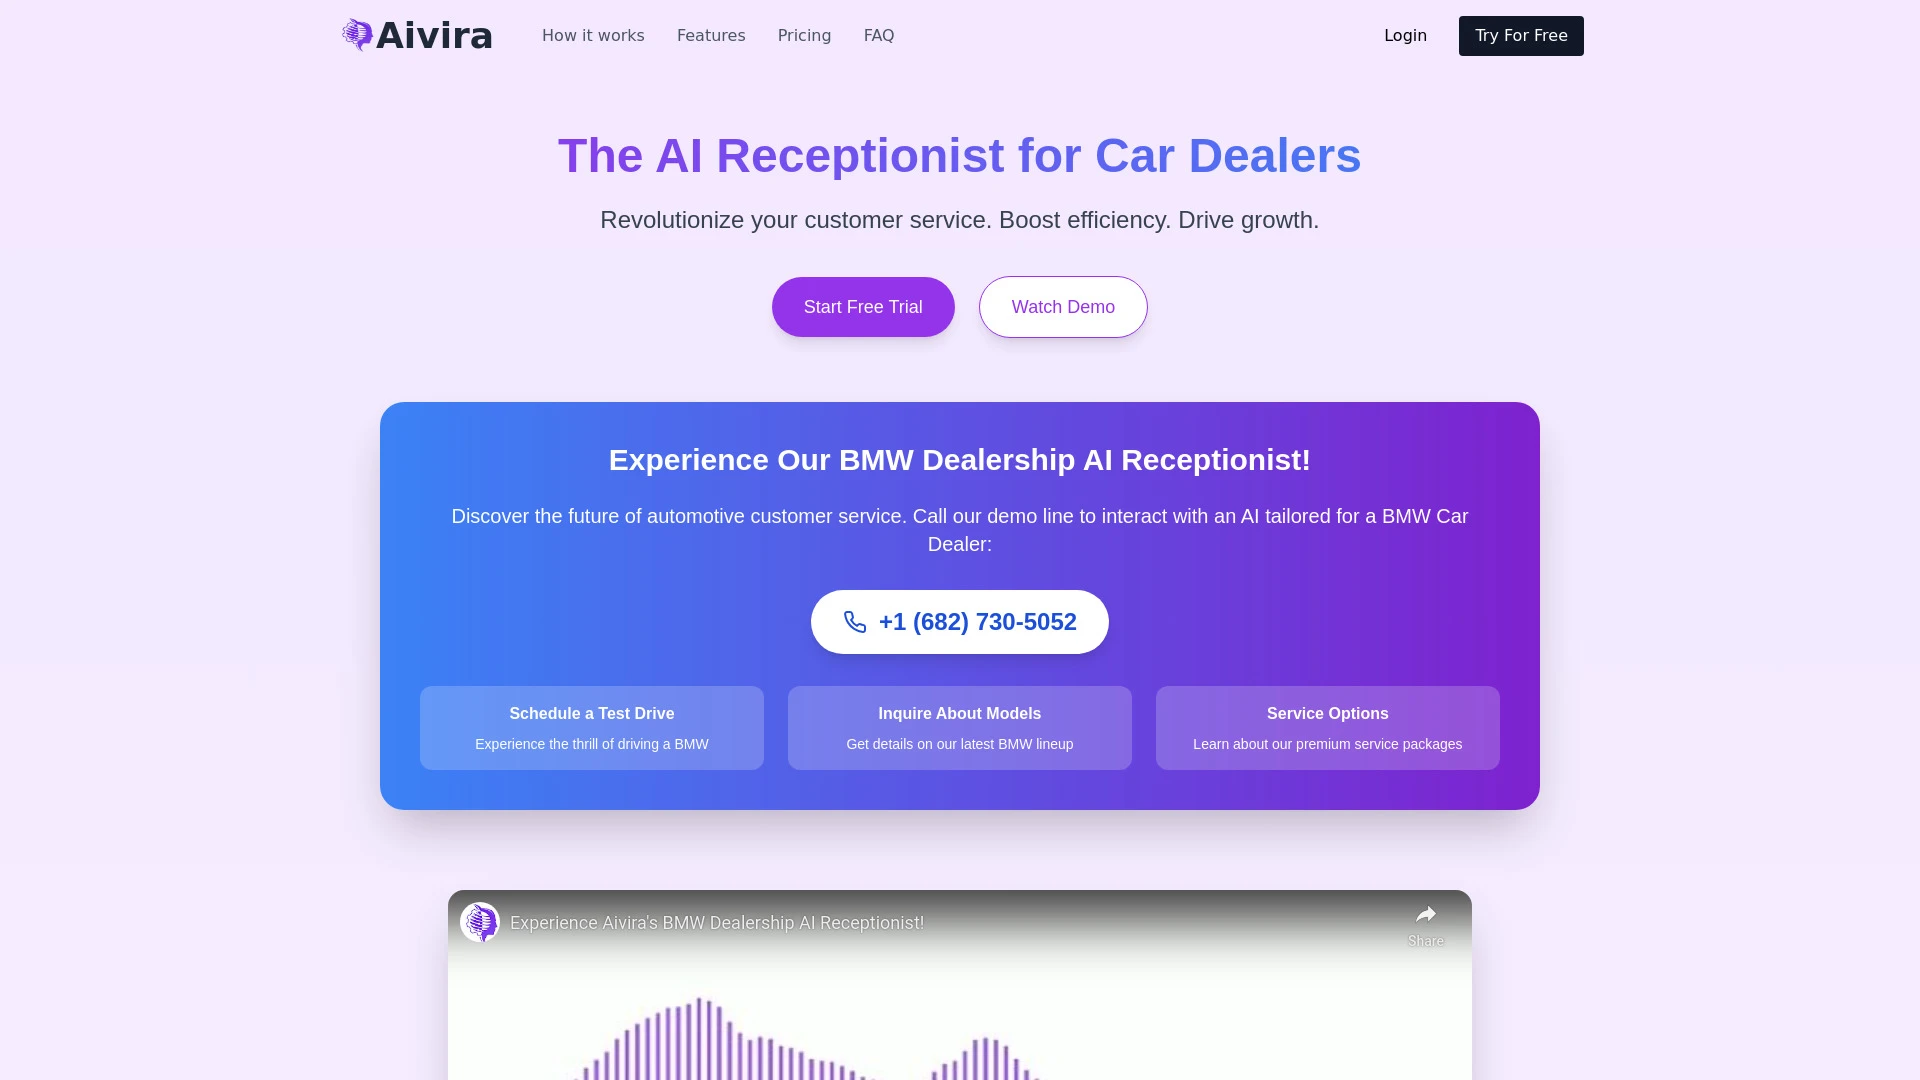This screenshot has width=1920, height=1080.
Task: Click the Start Free Trial button
Action: coord(862,306)
